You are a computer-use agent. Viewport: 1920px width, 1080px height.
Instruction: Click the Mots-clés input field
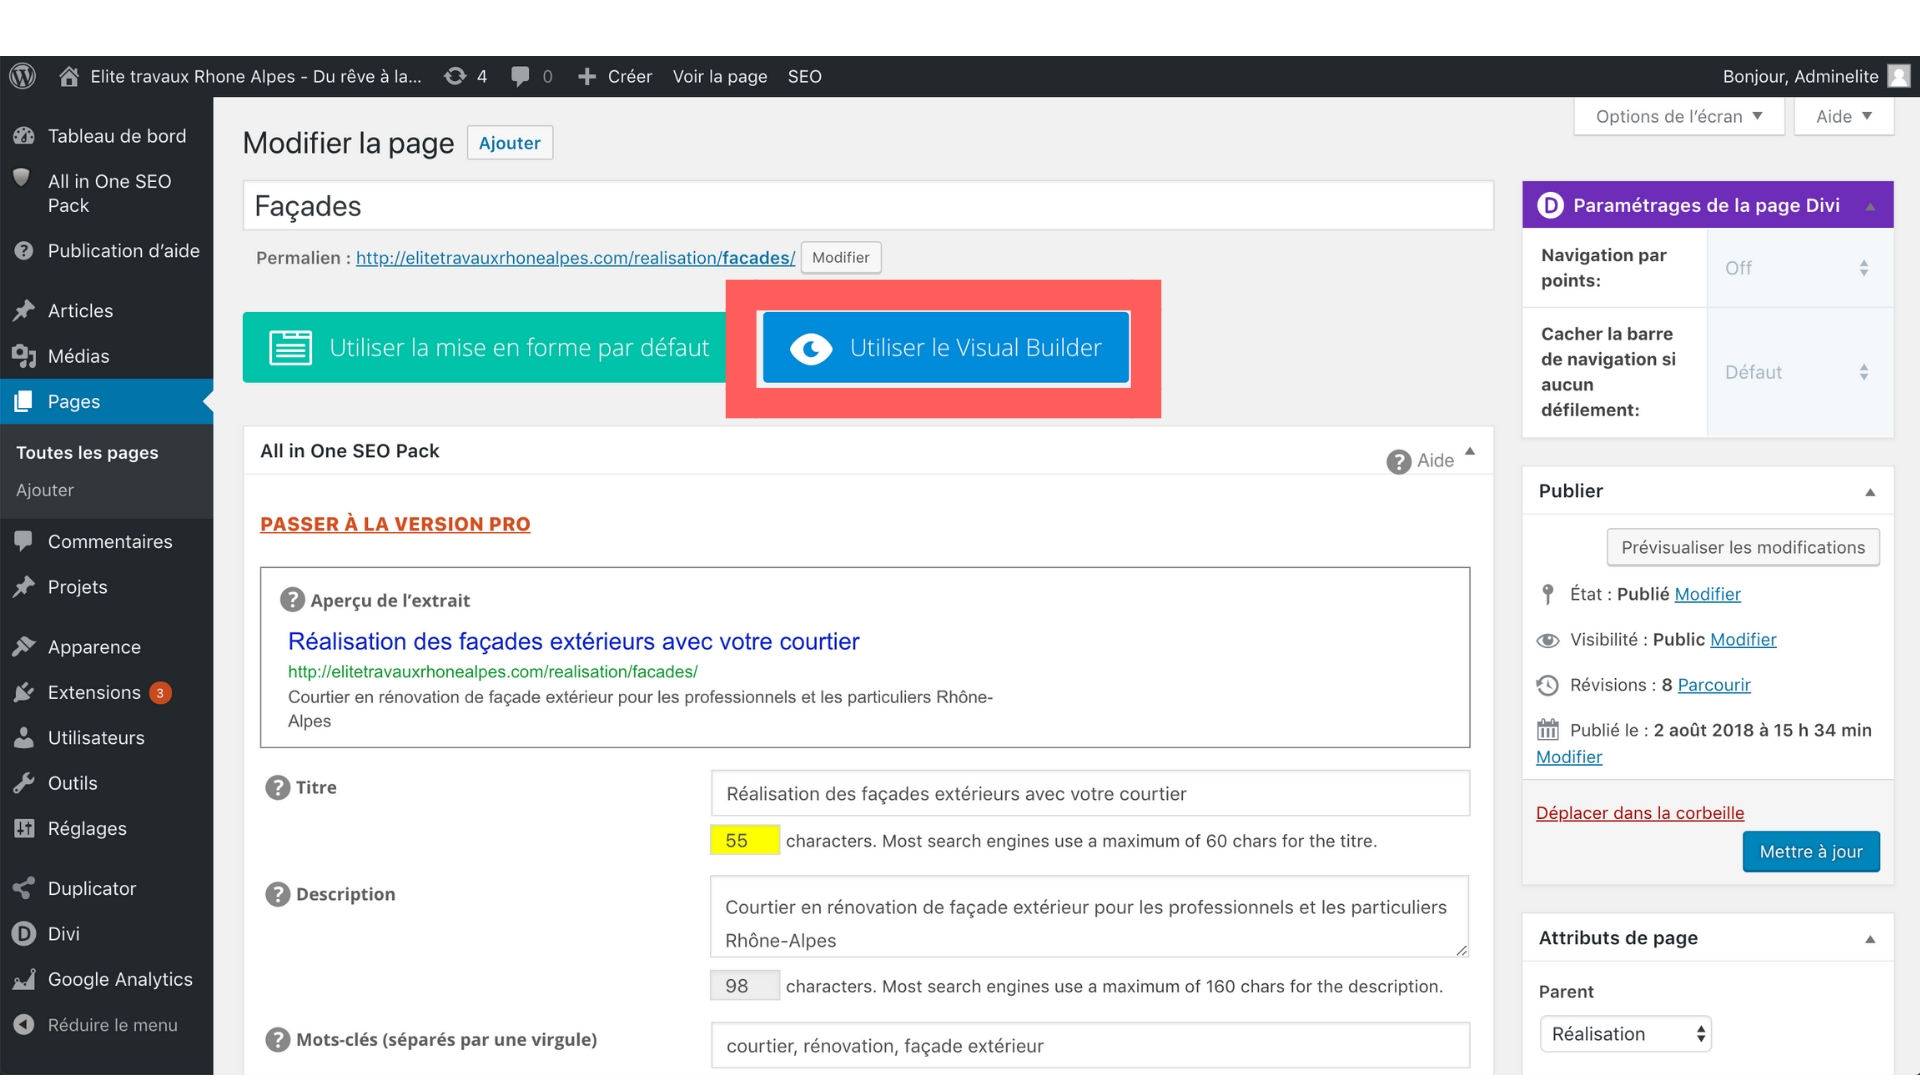pyautogui.click(x=1090, y=1046)
